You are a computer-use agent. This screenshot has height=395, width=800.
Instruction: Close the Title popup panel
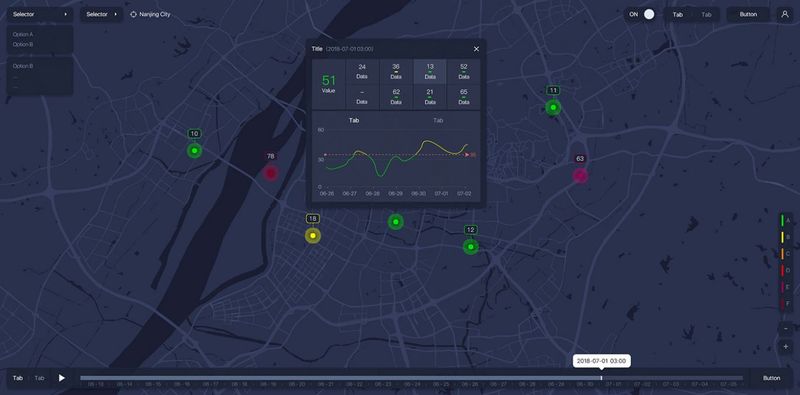[477, 49]
